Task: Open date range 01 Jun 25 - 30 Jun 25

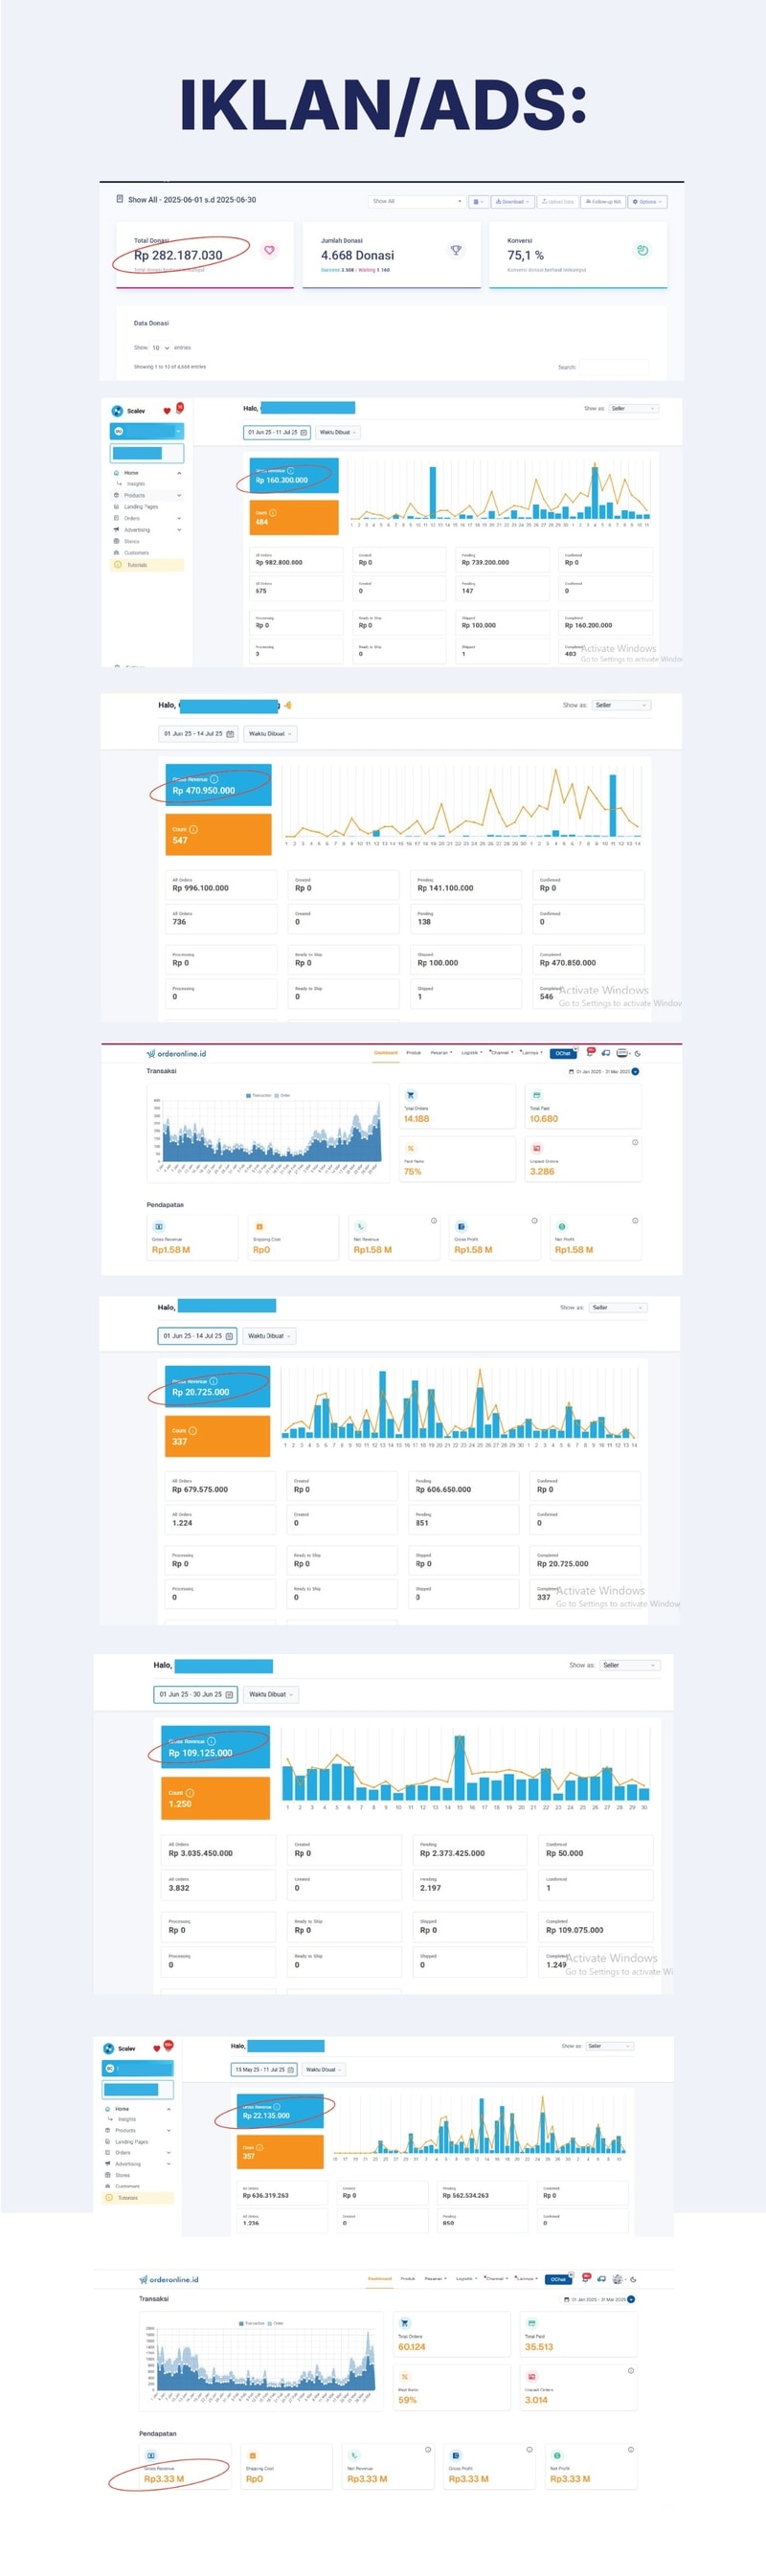Action: [x=196, y=1694]
